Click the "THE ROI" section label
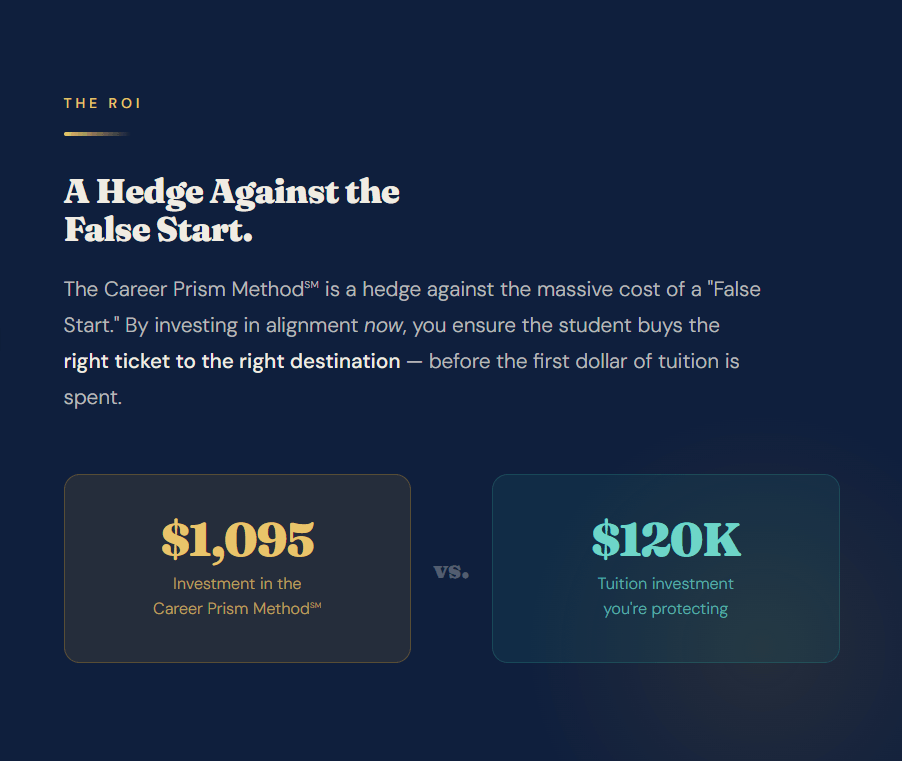This screenshot has height=761, width=902. (x=96, y=103)
